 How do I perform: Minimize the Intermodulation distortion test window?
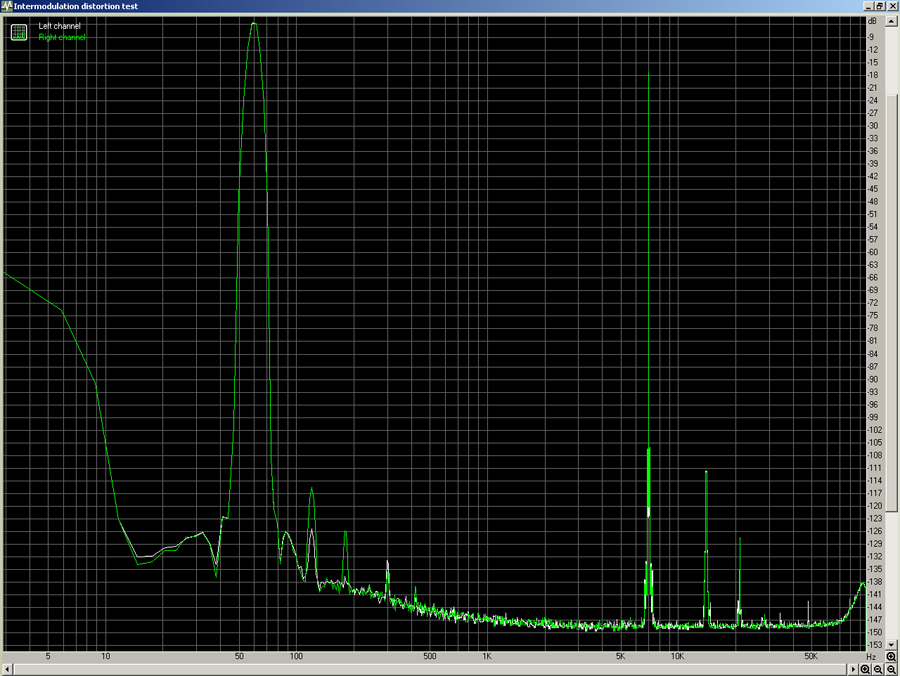(867, 6)
